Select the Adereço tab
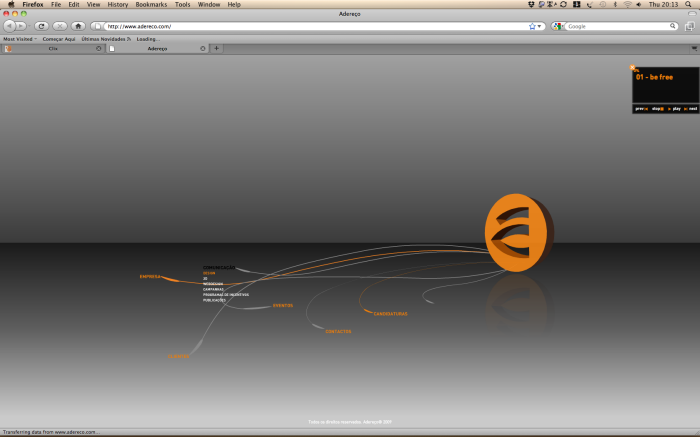This screenshot has width=700, height=437. pos(157,48)
